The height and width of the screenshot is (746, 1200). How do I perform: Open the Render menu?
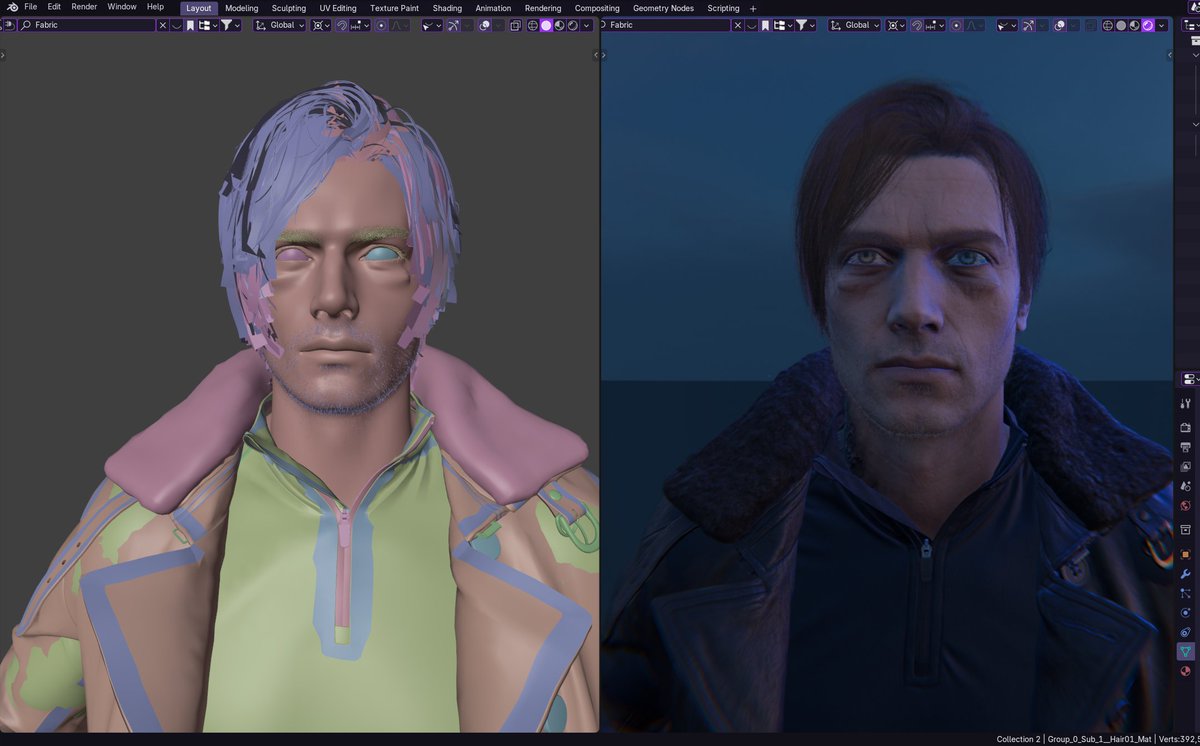[x=84, y=7]
